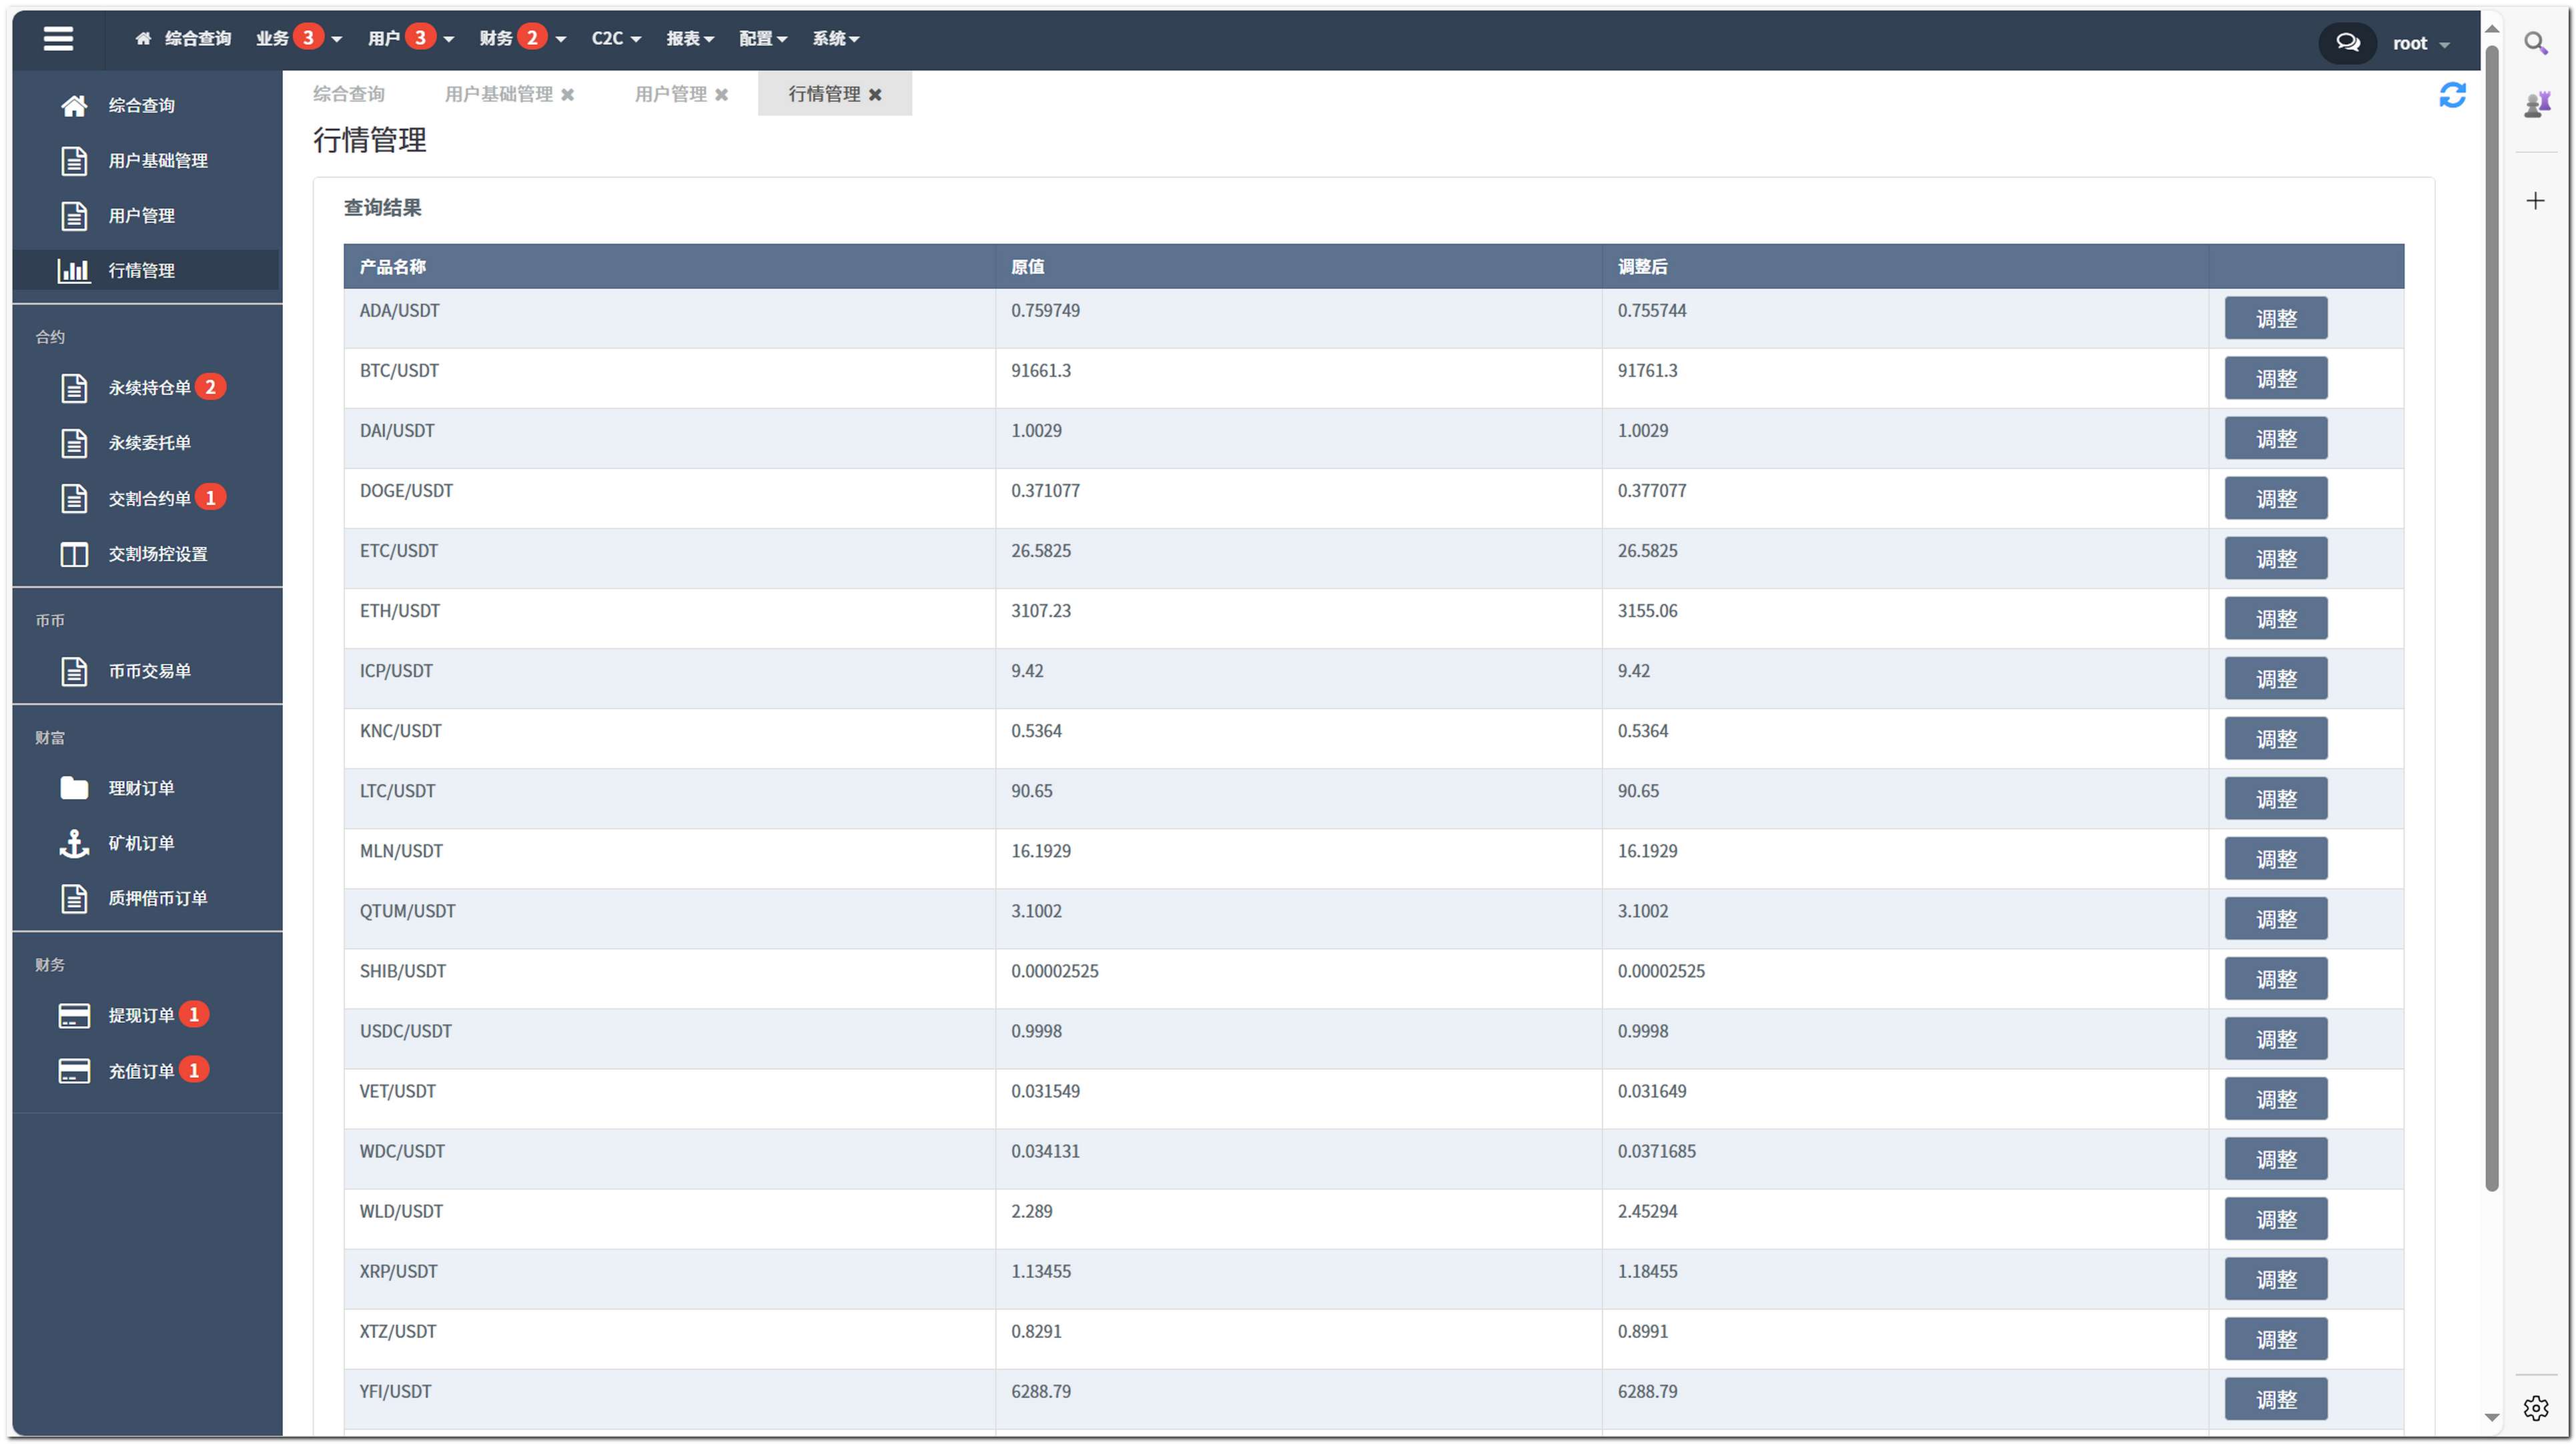Click the hamburger menu icon

point(58,38)
